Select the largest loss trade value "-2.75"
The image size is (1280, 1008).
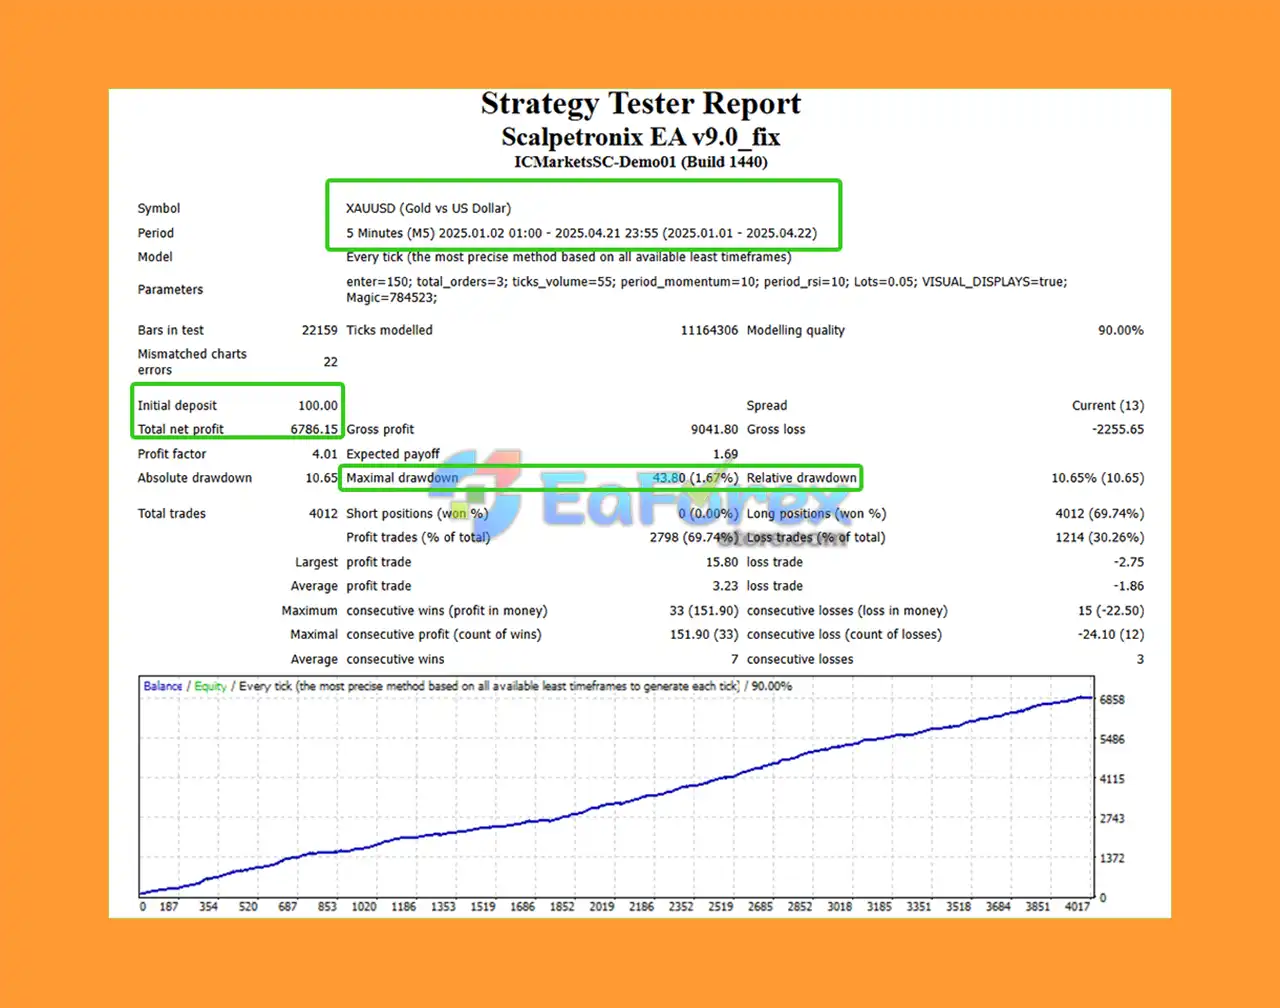tap(1129, 563)
